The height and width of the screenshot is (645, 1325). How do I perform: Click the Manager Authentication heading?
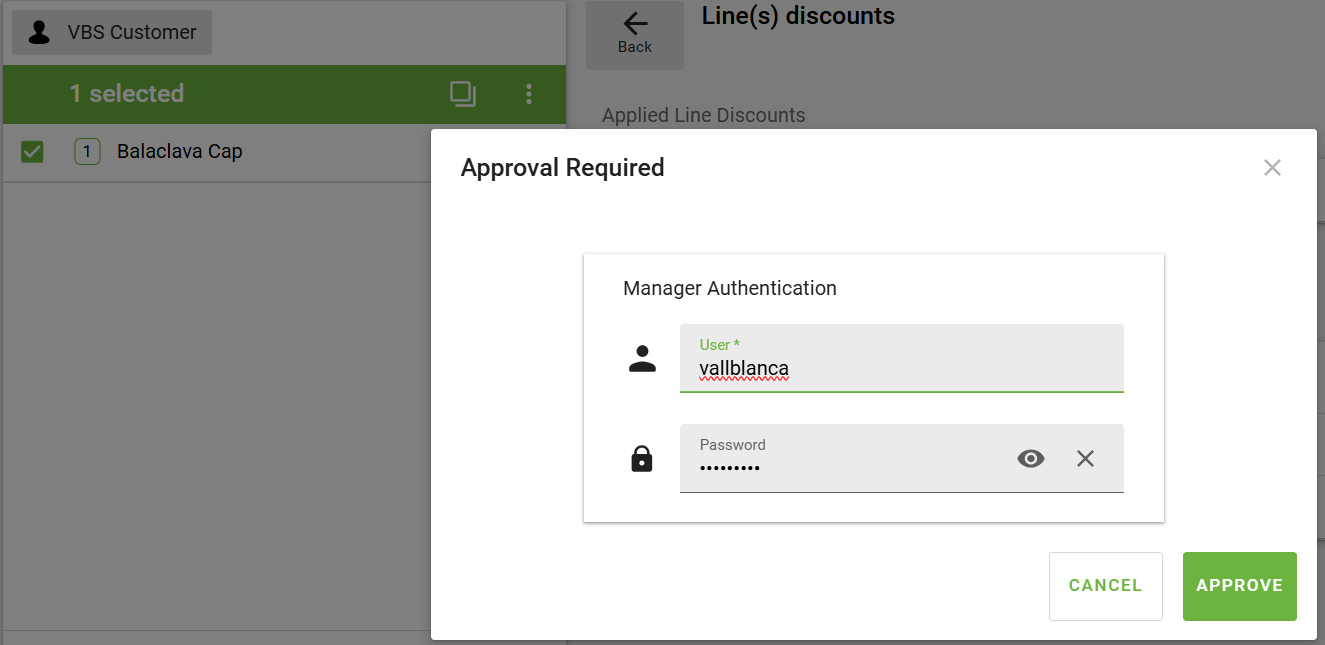[730, 288]
